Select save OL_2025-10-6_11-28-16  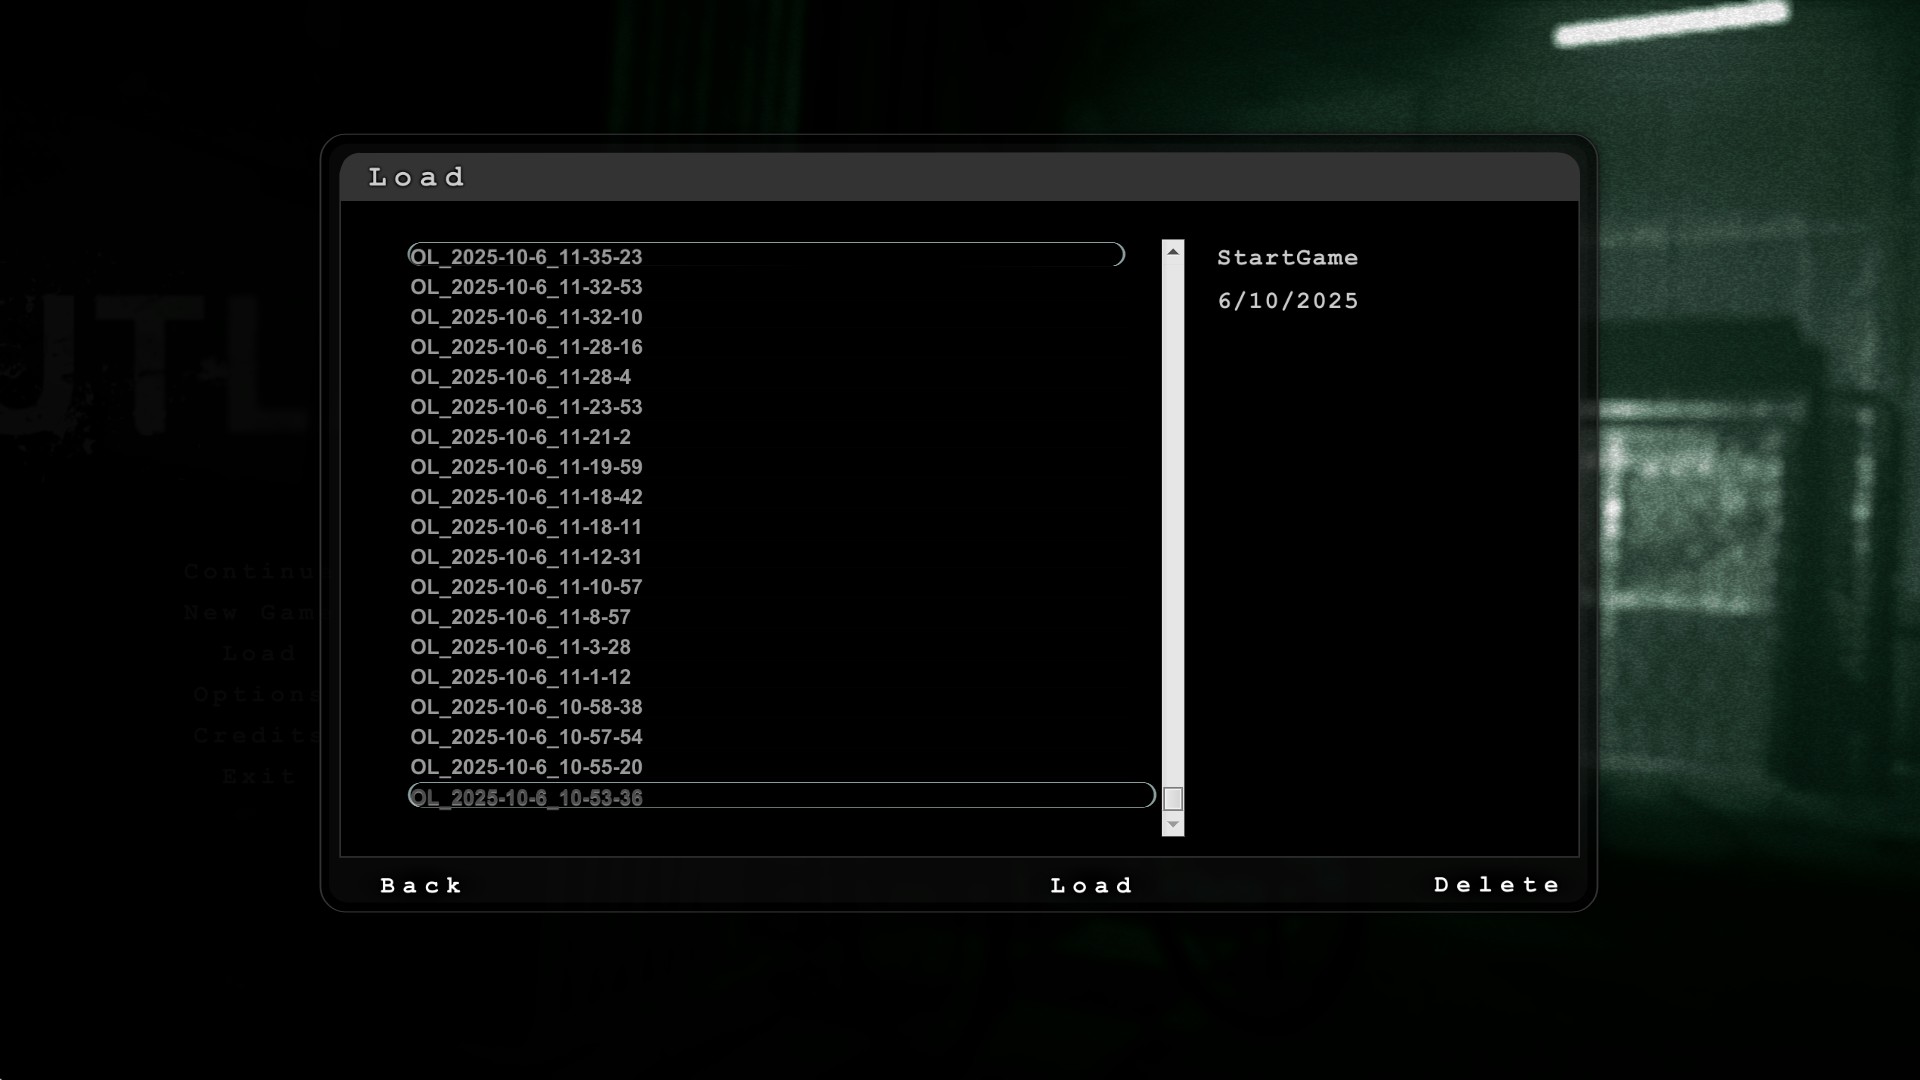(526, 347)
